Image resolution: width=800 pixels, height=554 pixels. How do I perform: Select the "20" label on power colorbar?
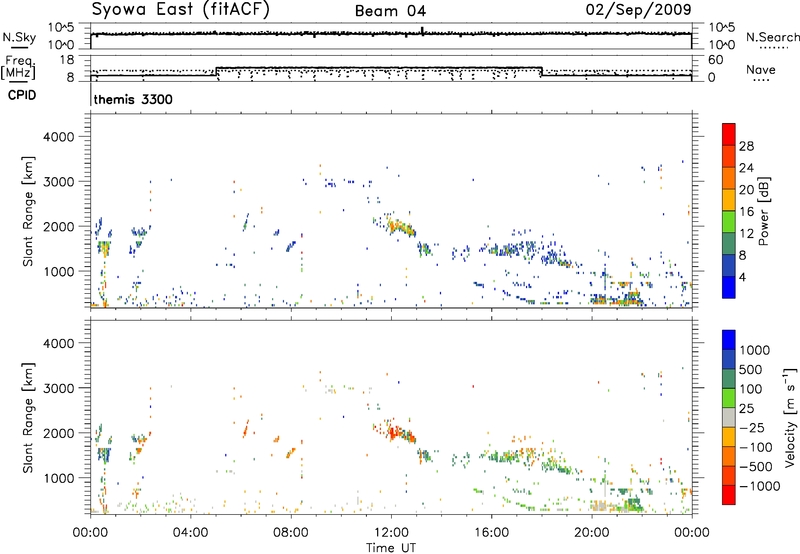click(746, 190)
